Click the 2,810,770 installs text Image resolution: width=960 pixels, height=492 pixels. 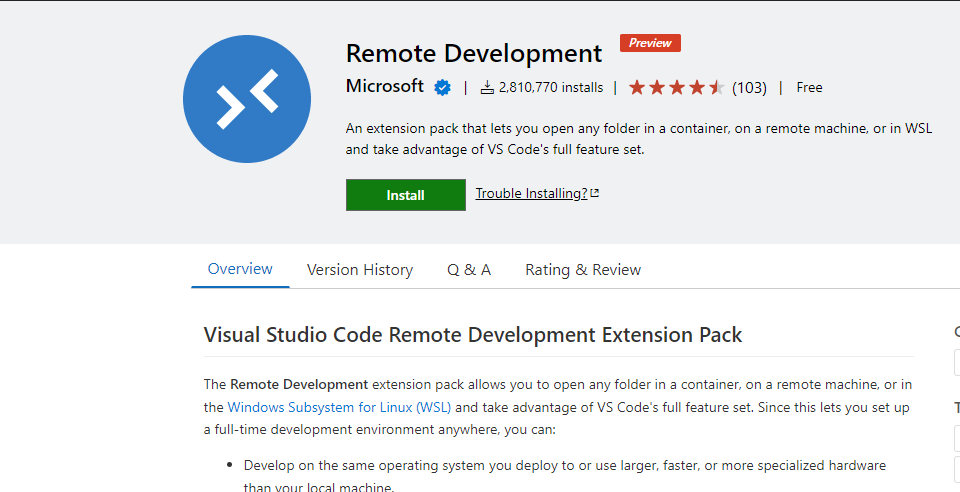pyautogui.click(x=551, y=88)
